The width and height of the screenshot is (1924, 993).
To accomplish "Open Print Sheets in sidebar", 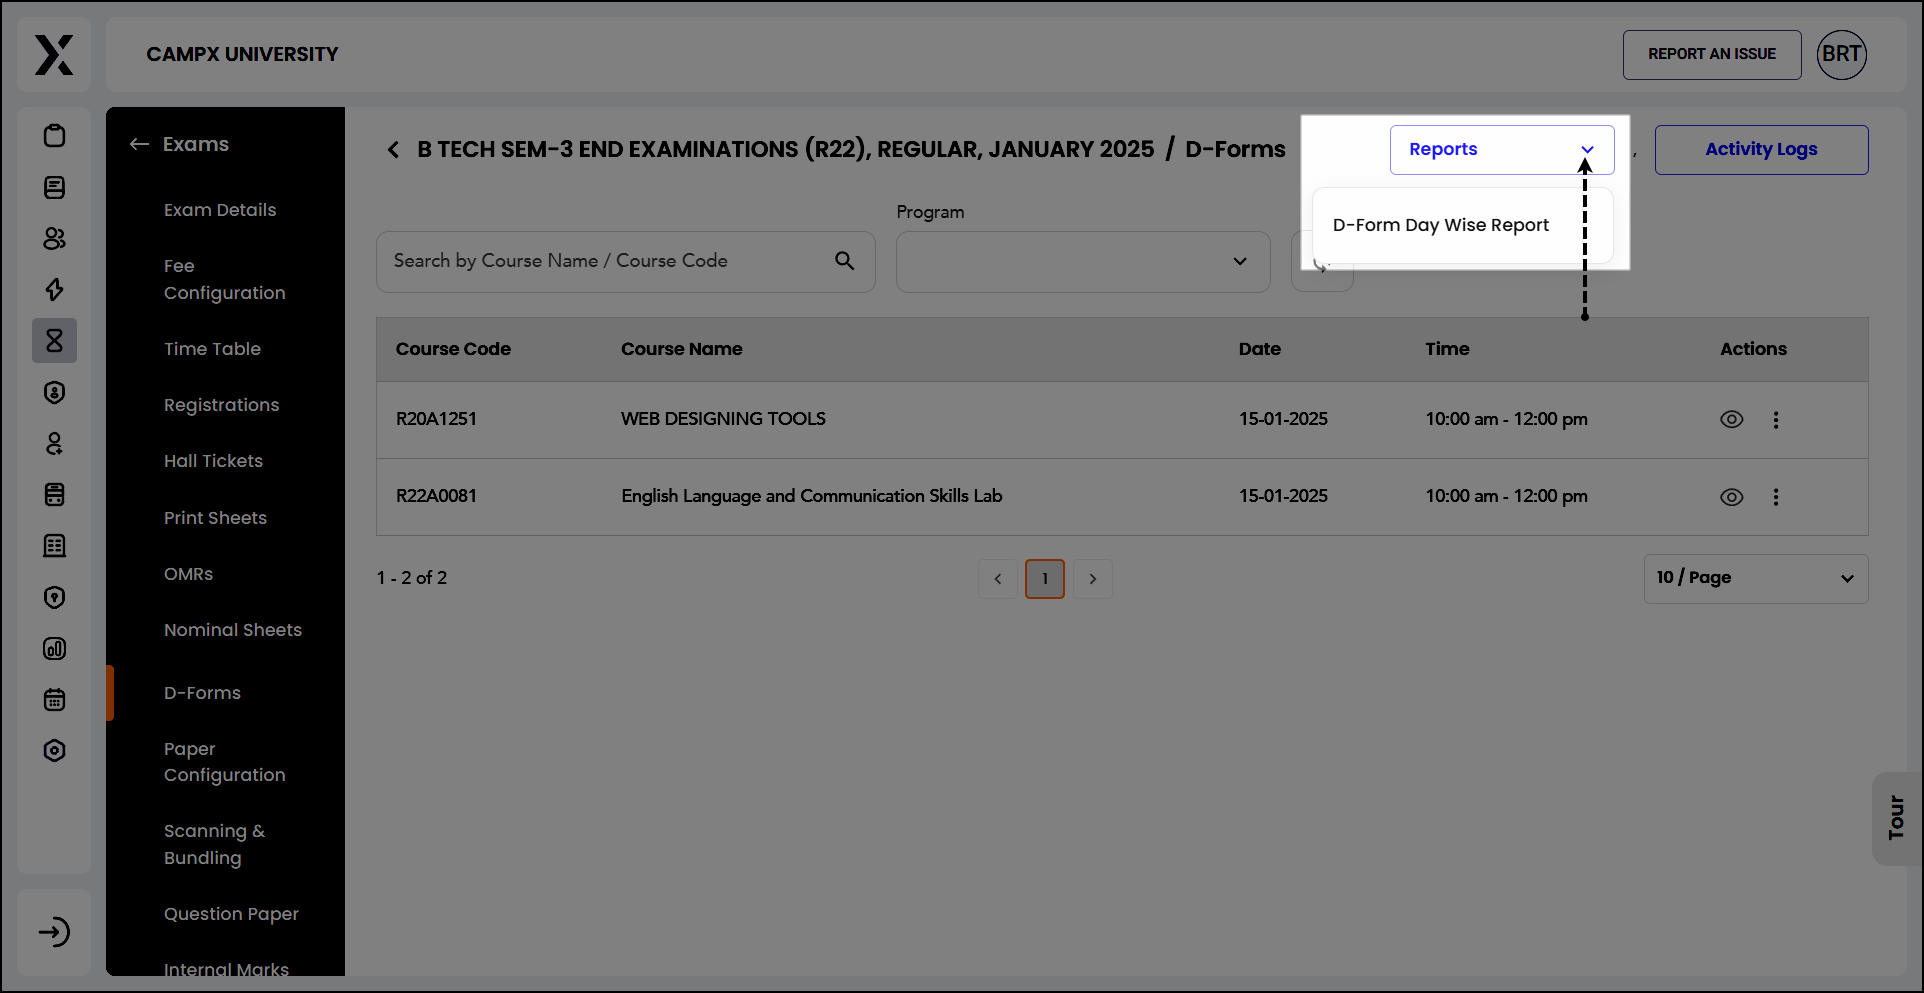I will pos(215,518).
